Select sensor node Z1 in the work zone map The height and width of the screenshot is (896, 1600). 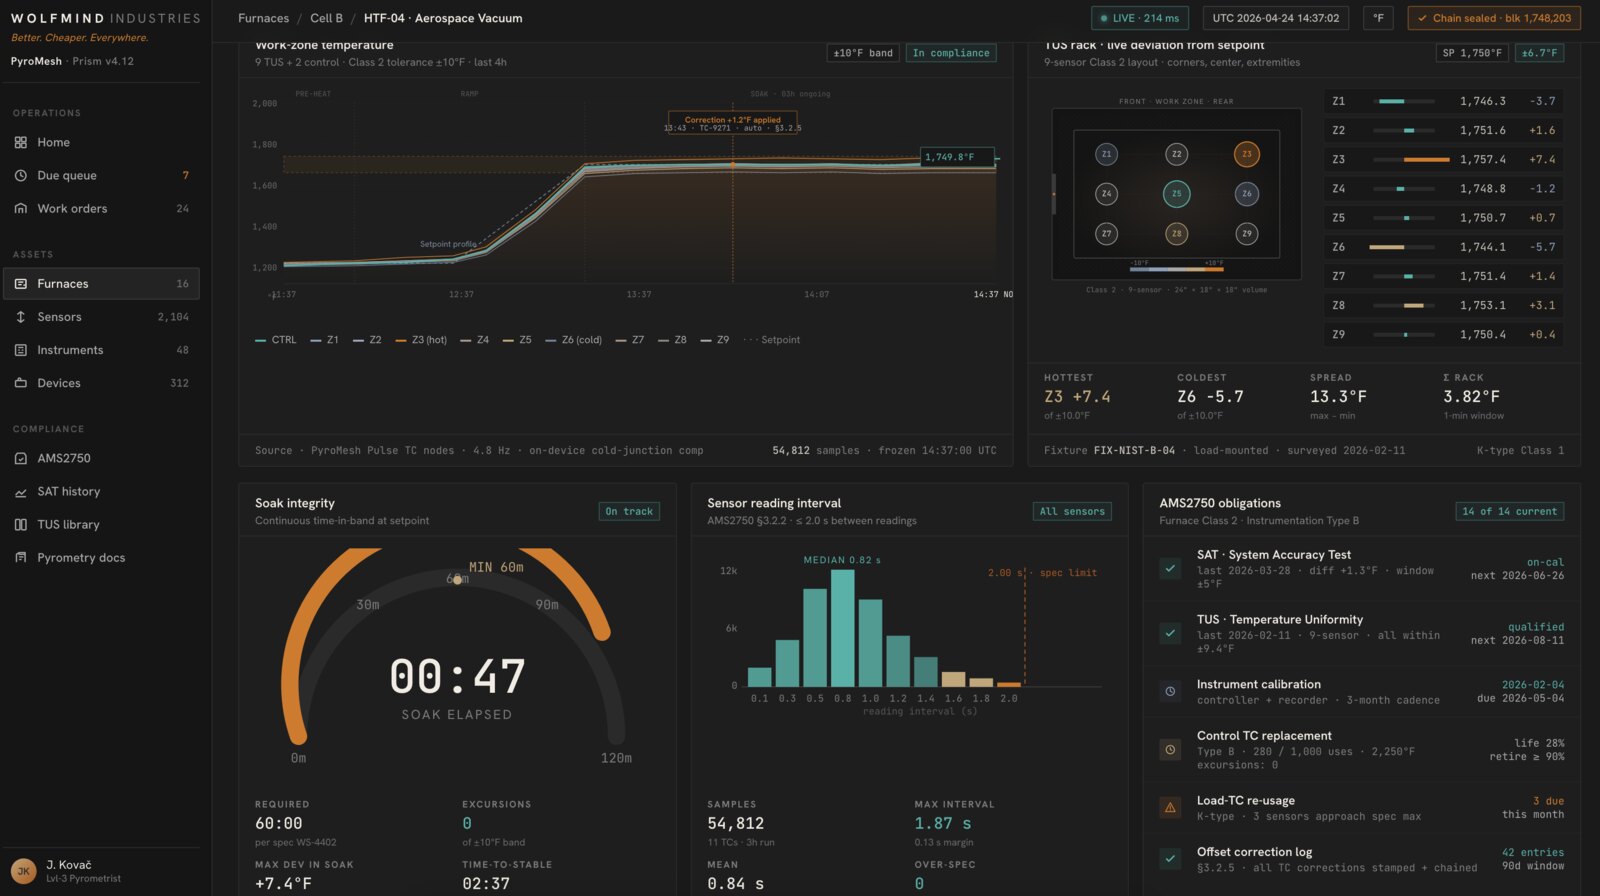pos(1106,154)
